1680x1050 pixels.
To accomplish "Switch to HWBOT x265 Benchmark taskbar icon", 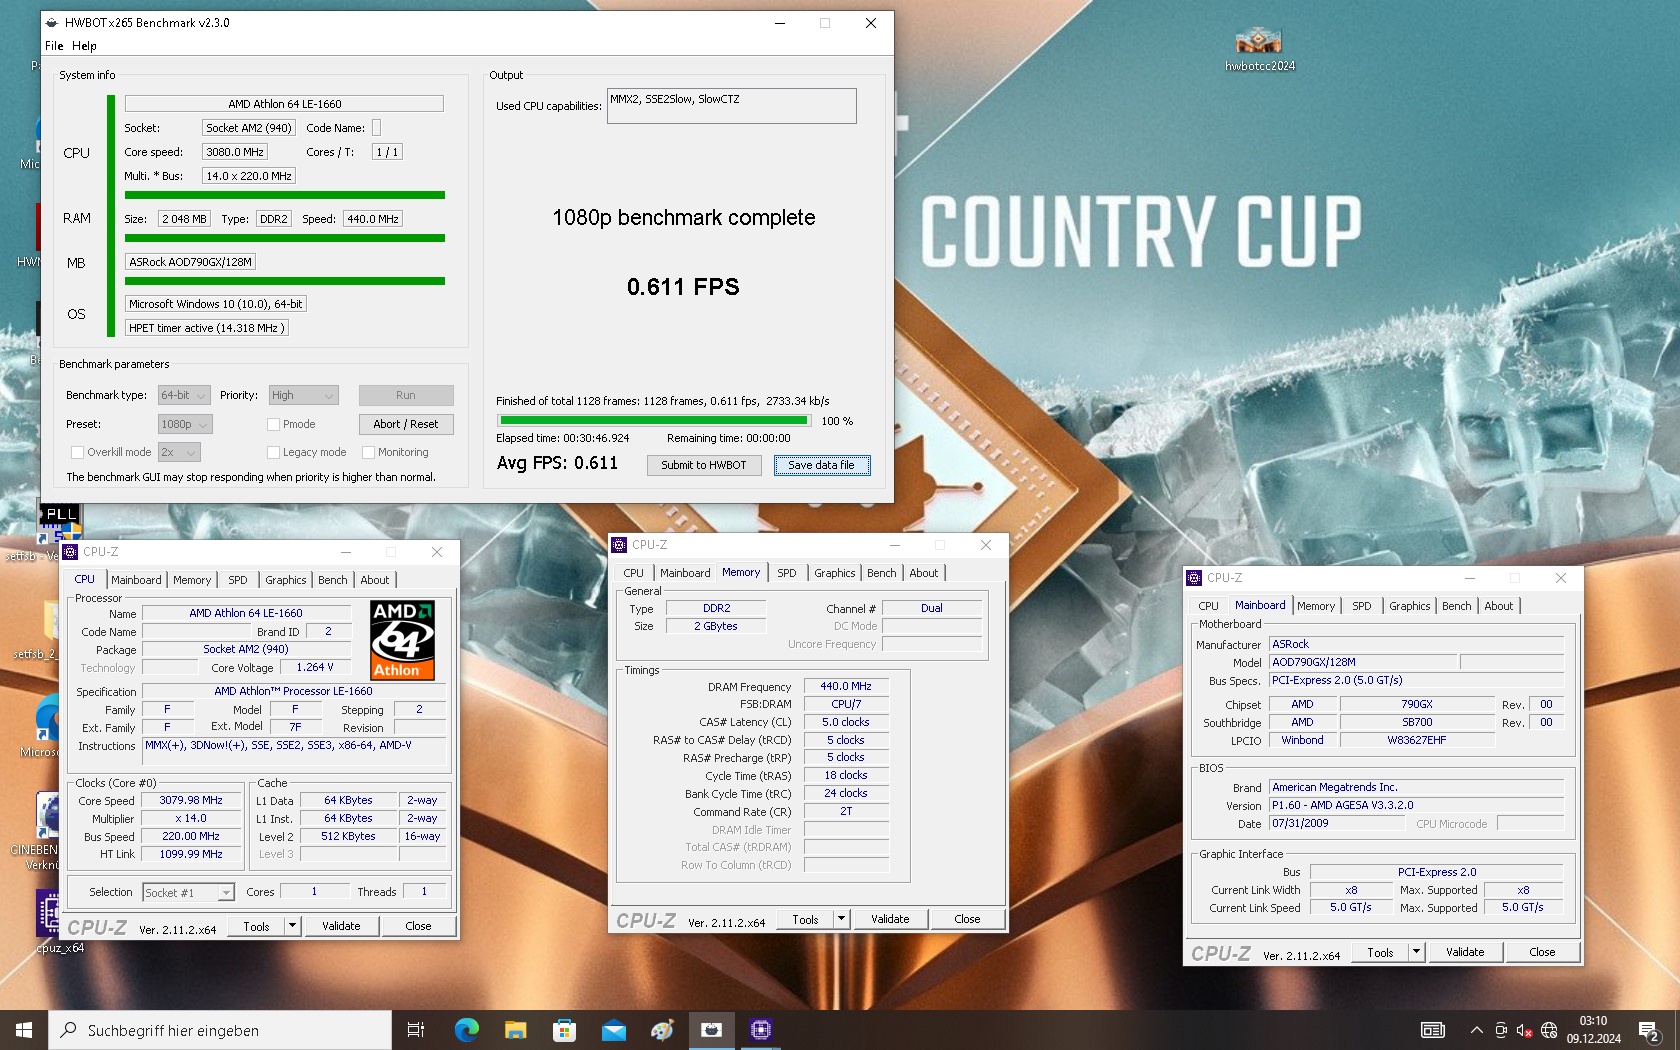I will [x=711, y=1030].
